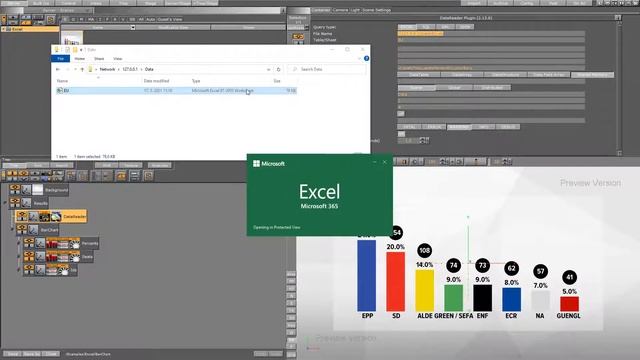Click the red SD bar in preview
This screenshot has width=640, height=360.
coord(396,282)
